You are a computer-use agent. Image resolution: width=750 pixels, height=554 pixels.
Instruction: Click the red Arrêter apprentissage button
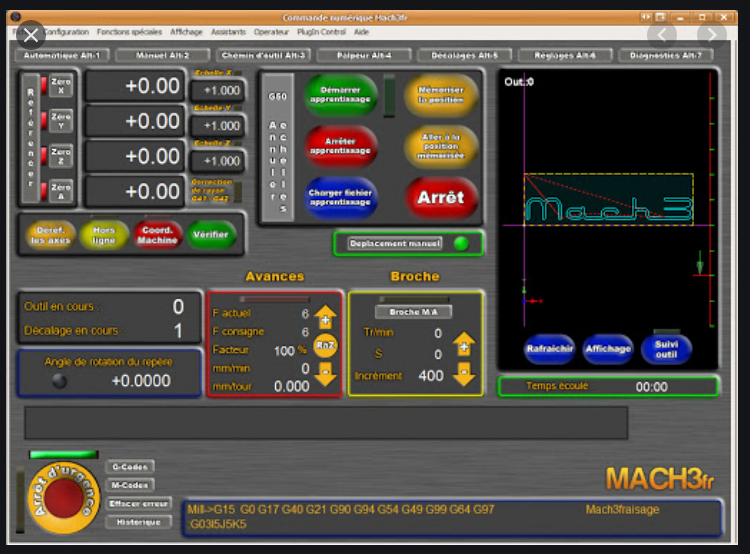click(341, 145)
